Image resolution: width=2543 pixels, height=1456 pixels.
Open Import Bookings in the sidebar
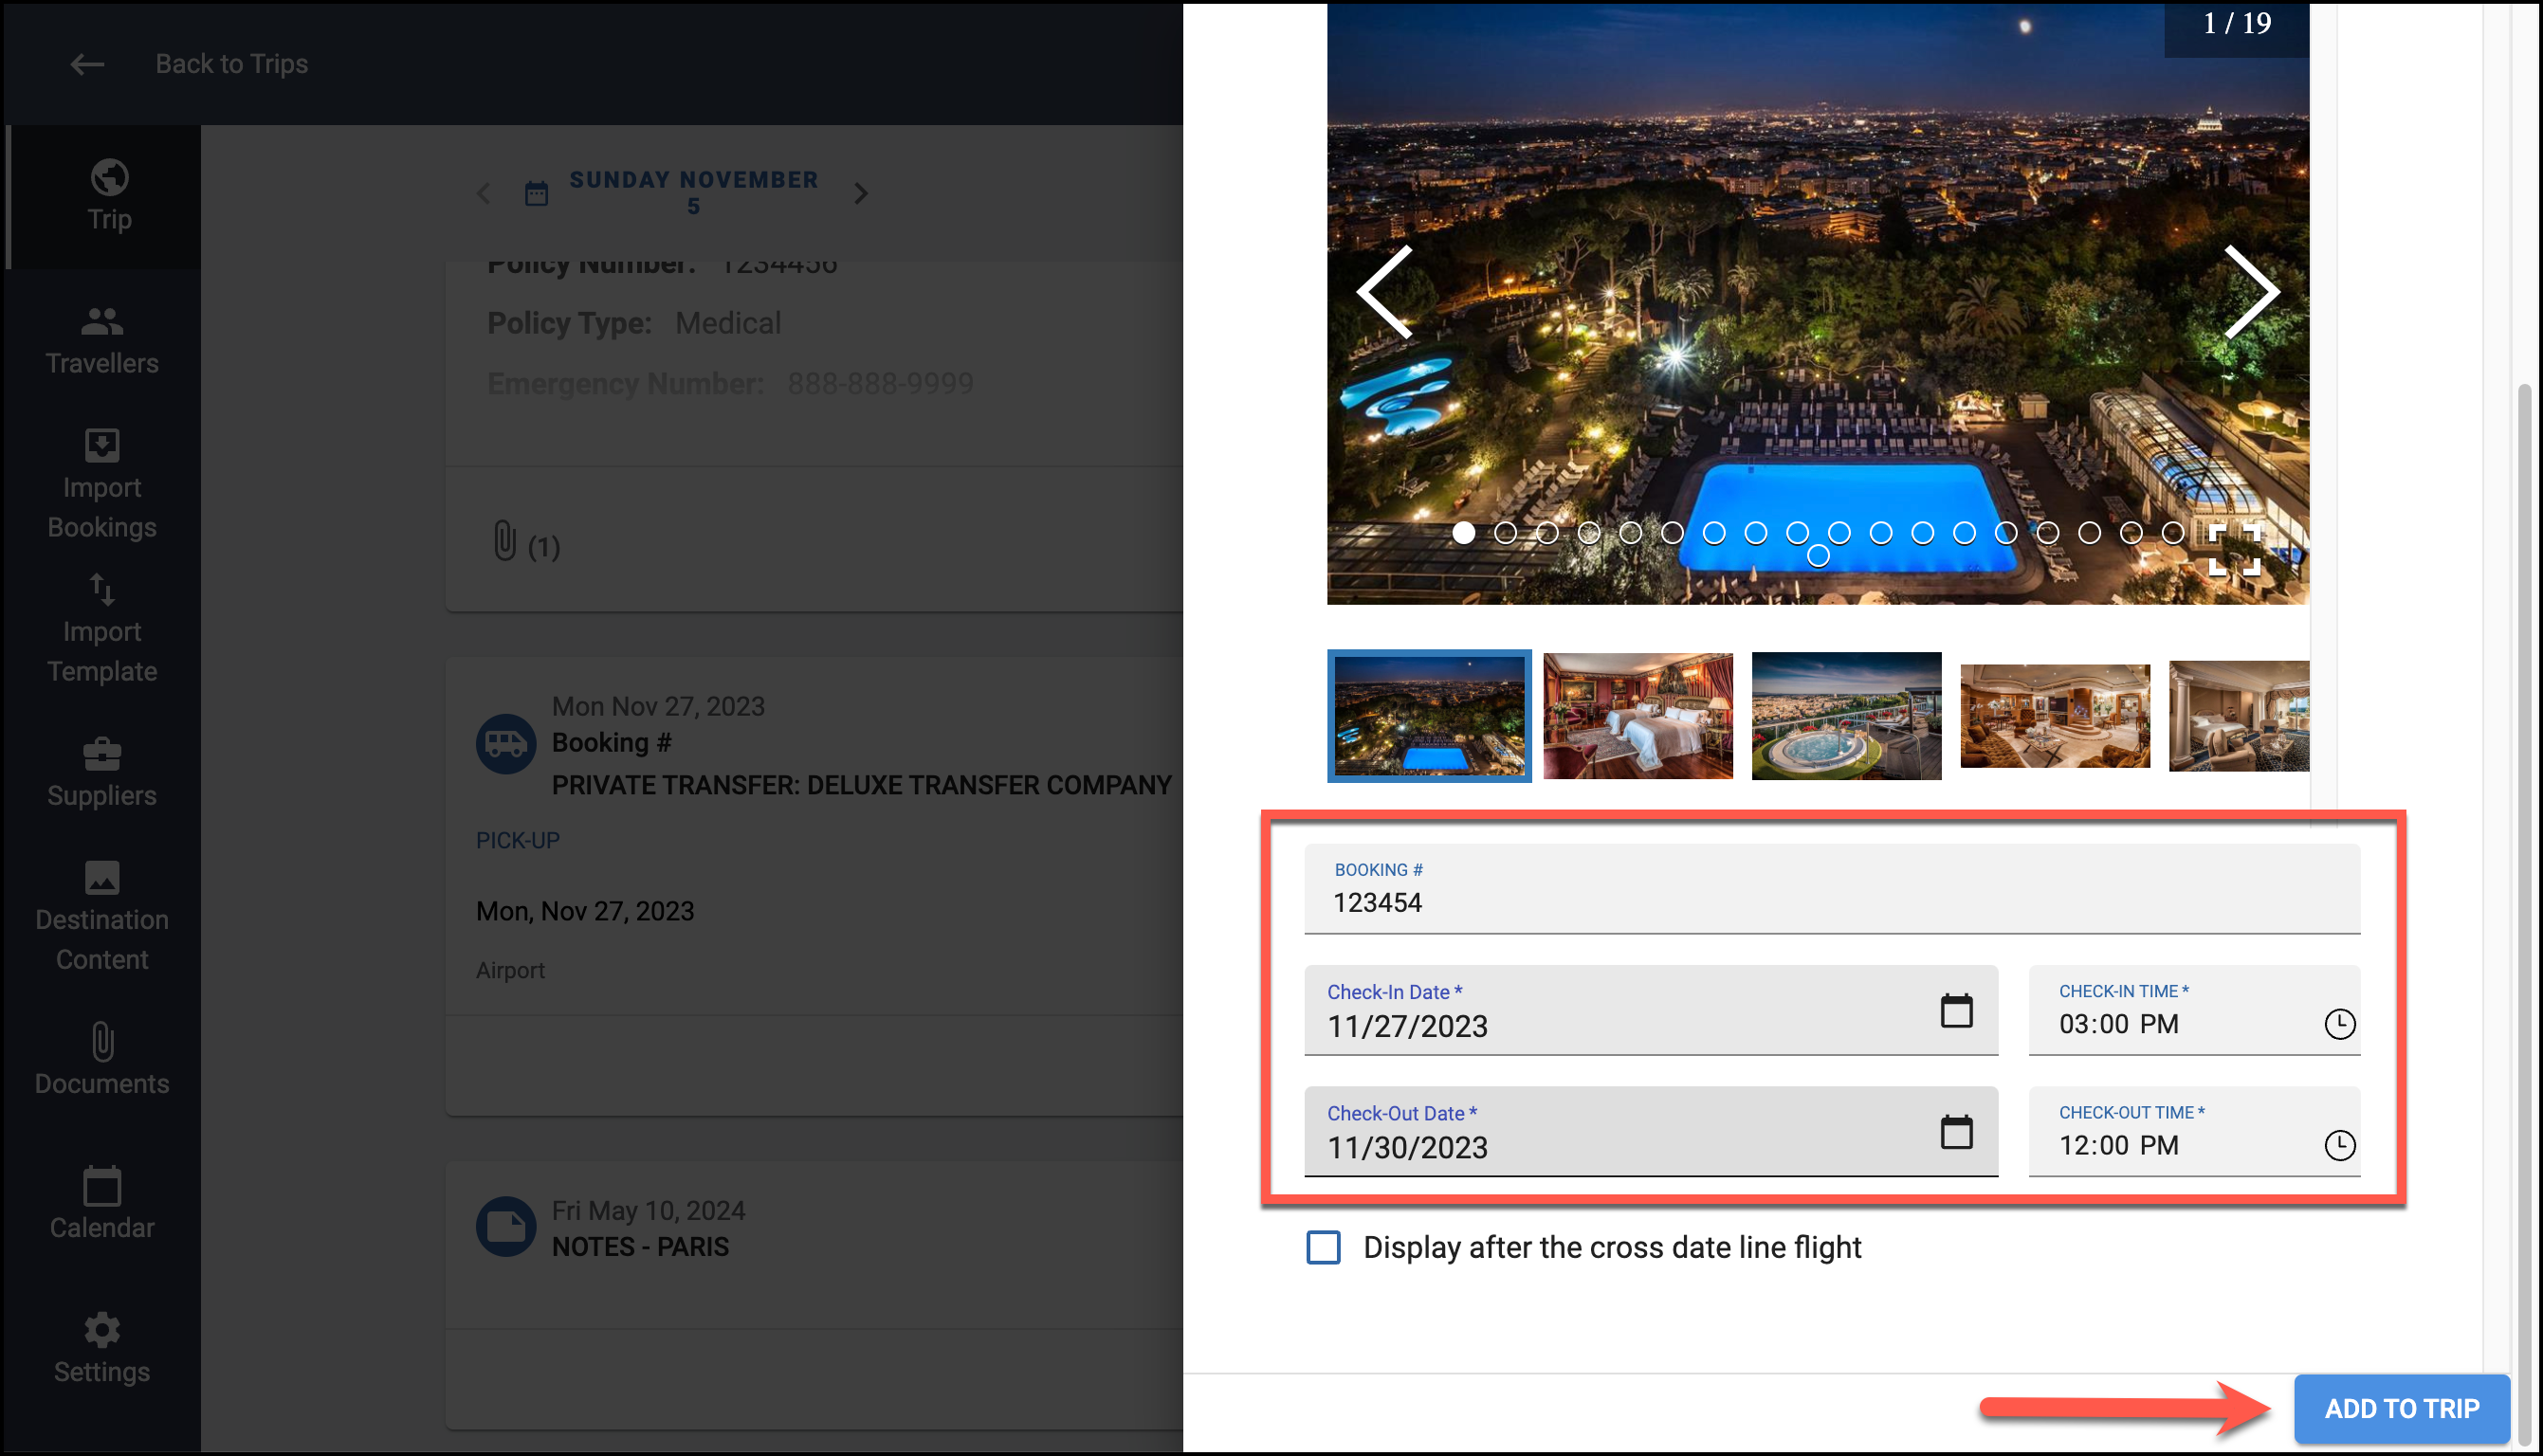coord(102,484)
